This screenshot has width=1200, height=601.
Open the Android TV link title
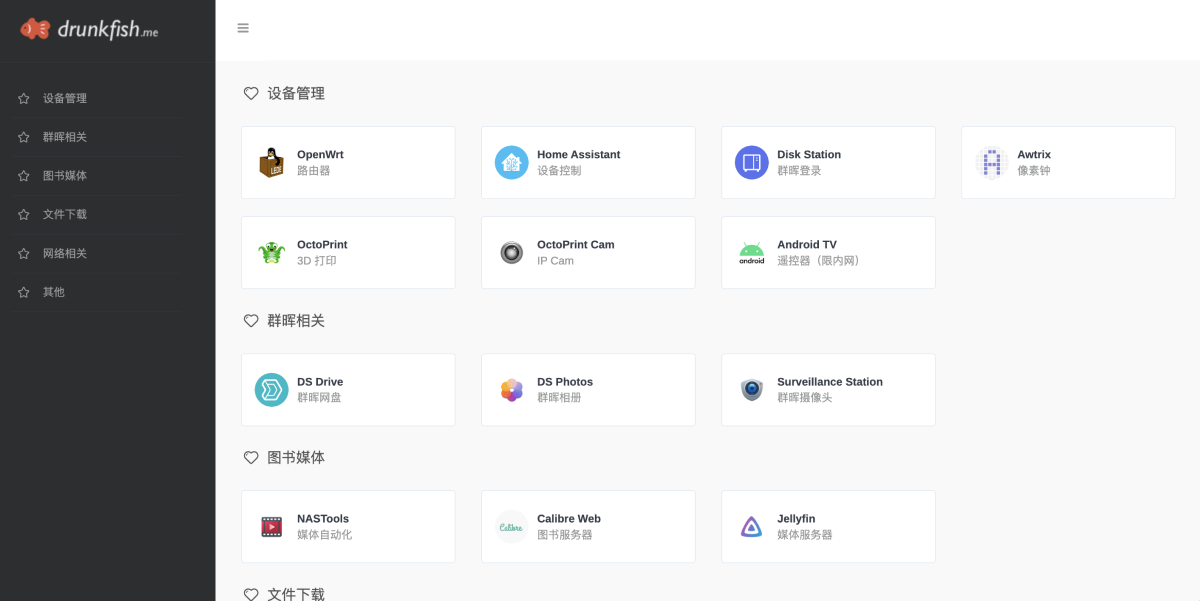807,244
